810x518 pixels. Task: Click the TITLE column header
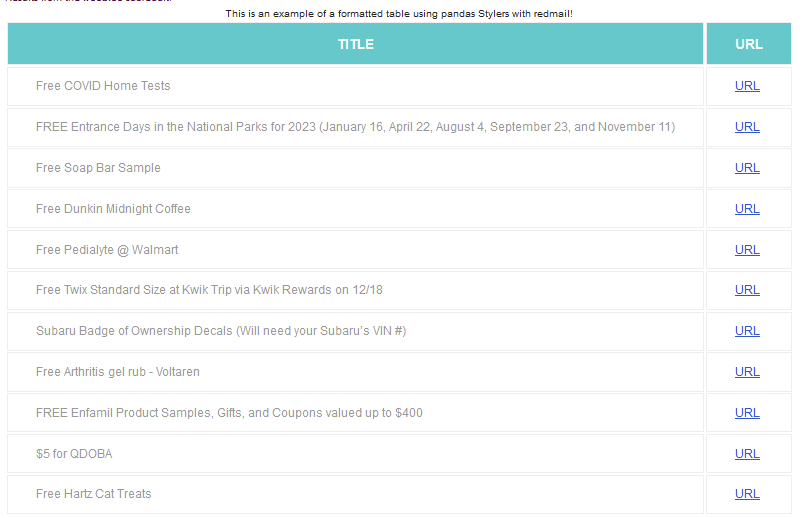click(x=355, y=44)
